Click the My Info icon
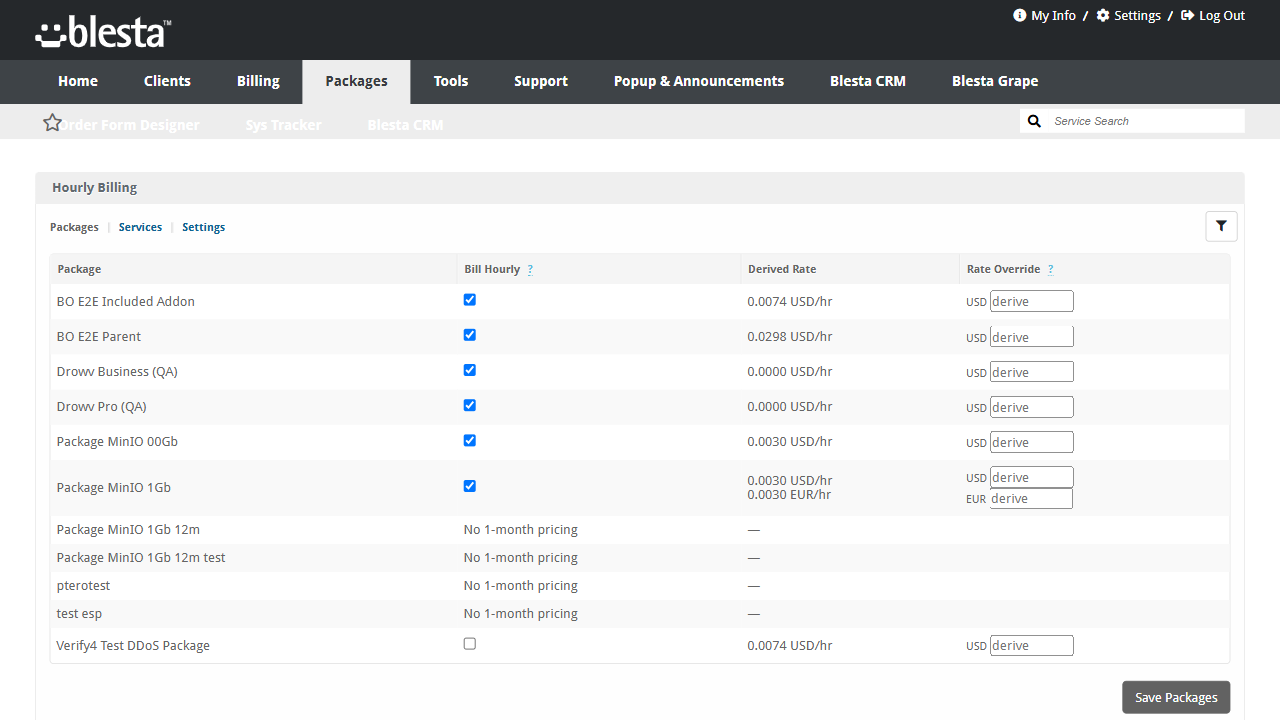The width and height of the screenshot is (1280, 720). point(1020,15)
